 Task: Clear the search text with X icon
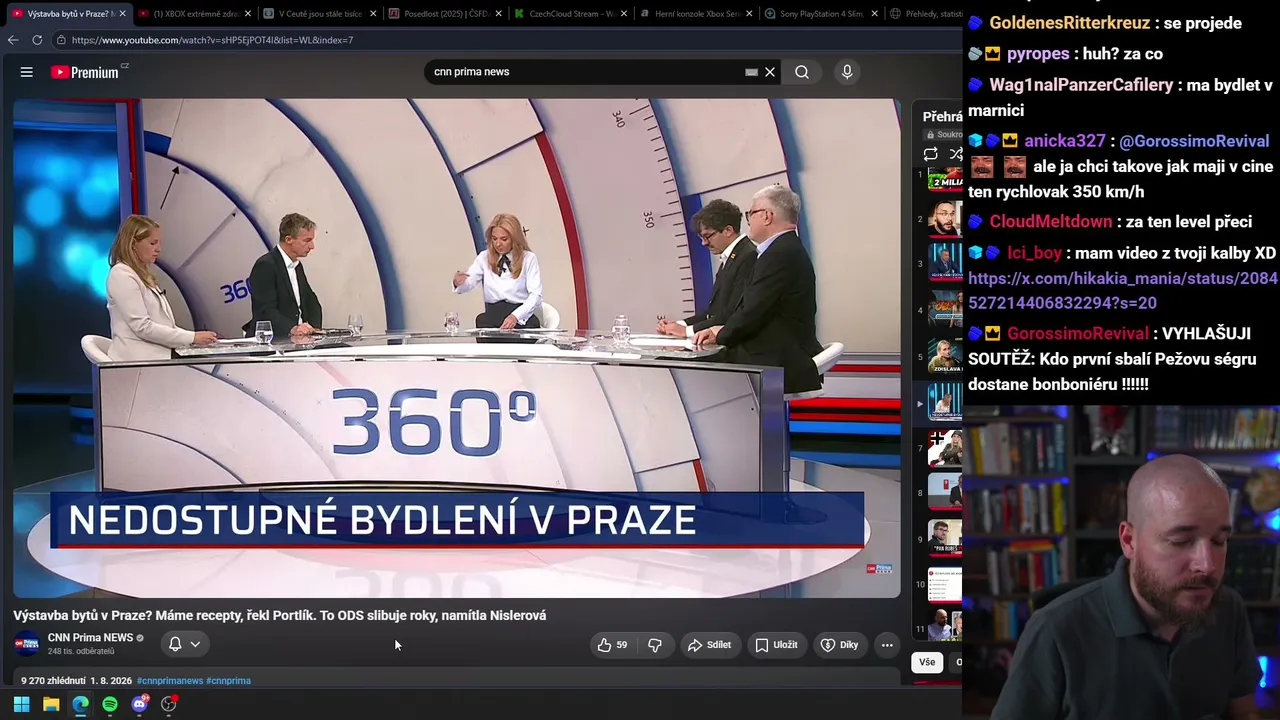tap(770, 72)
